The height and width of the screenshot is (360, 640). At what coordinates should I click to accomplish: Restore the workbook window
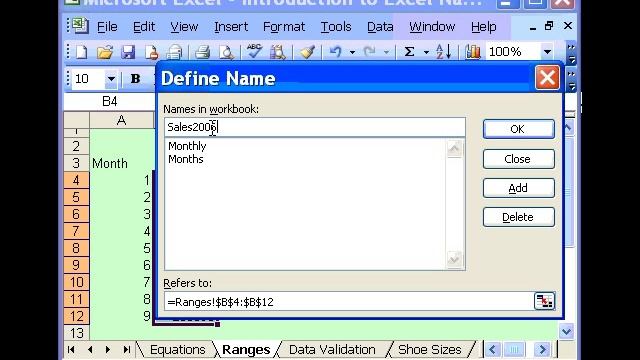tap(549, 26)
